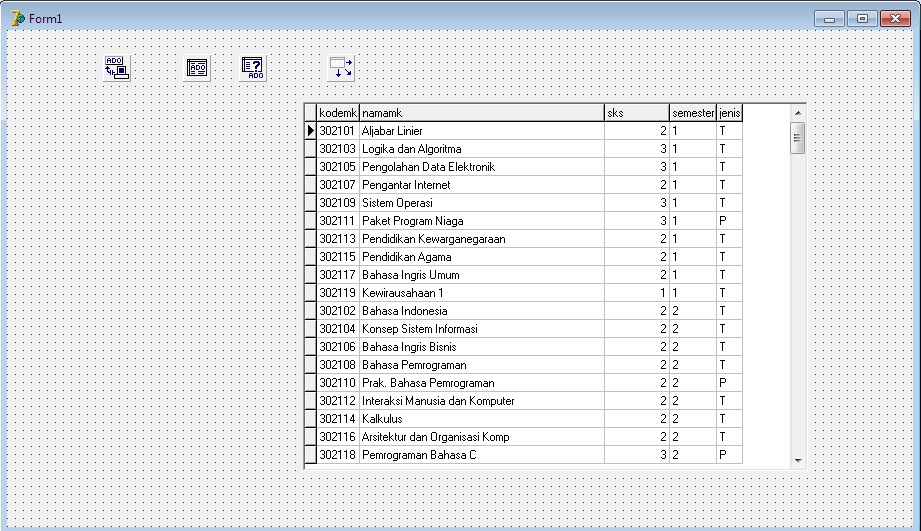Select kodemk cell 302110
The image size is (921, 531).
338,383
